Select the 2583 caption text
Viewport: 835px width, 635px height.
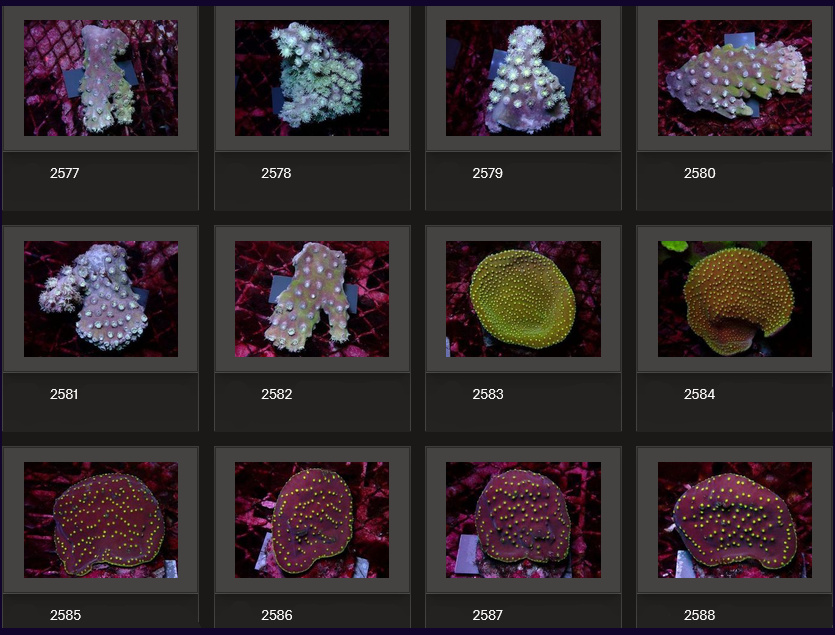488,394
